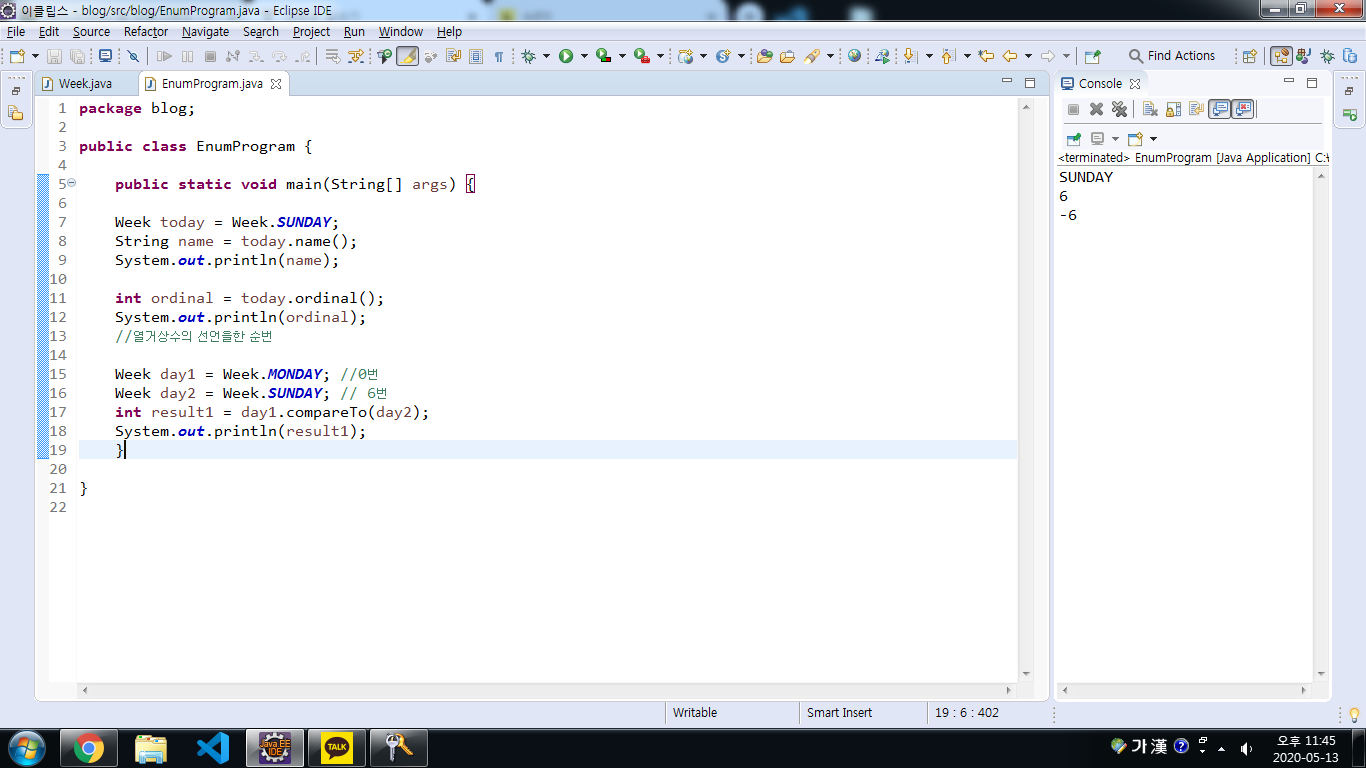Click the Search flashlight icon
This screenshot has height=768, width=1366.
(811, 56)
